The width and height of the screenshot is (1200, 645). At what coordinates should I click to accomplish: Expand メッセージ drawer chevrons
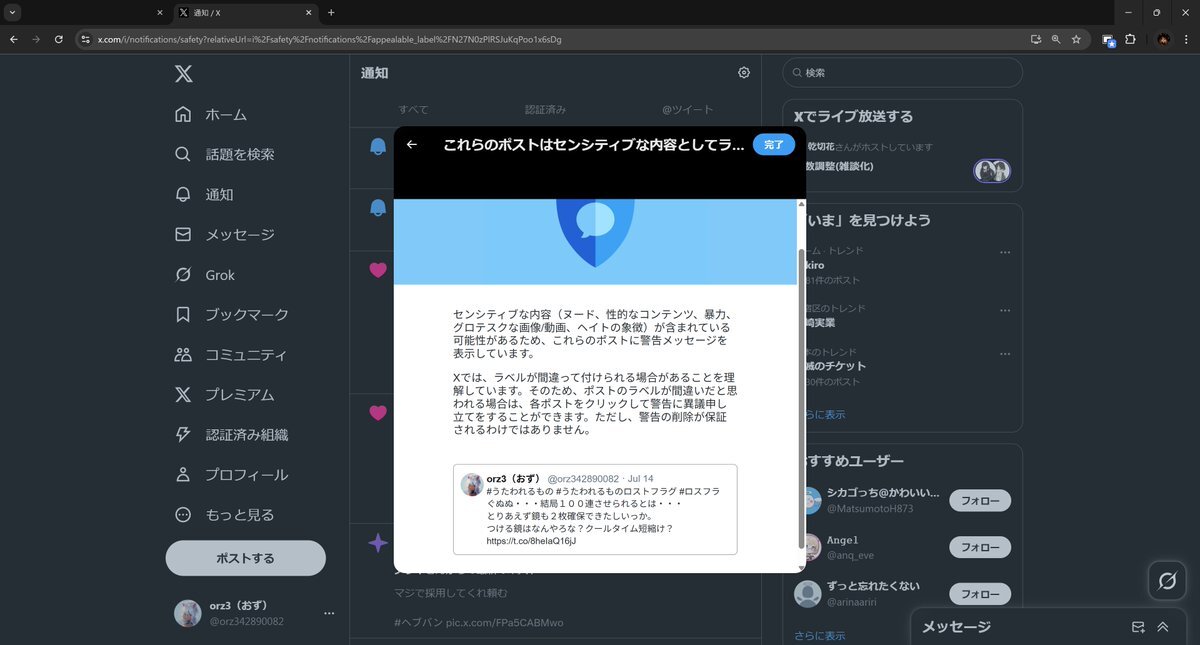tap(1163, 627)
